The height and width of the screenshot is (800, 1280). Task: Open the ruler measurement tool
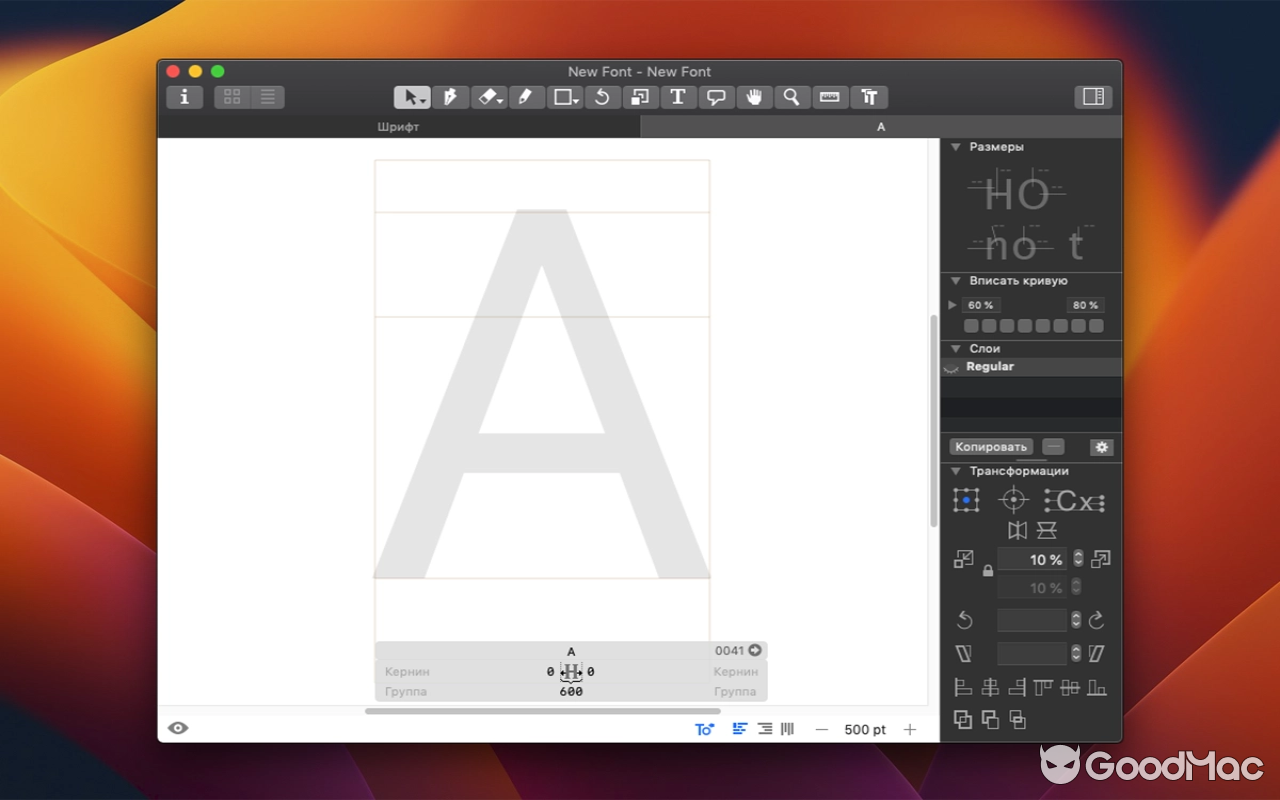[x=829, y=97]
